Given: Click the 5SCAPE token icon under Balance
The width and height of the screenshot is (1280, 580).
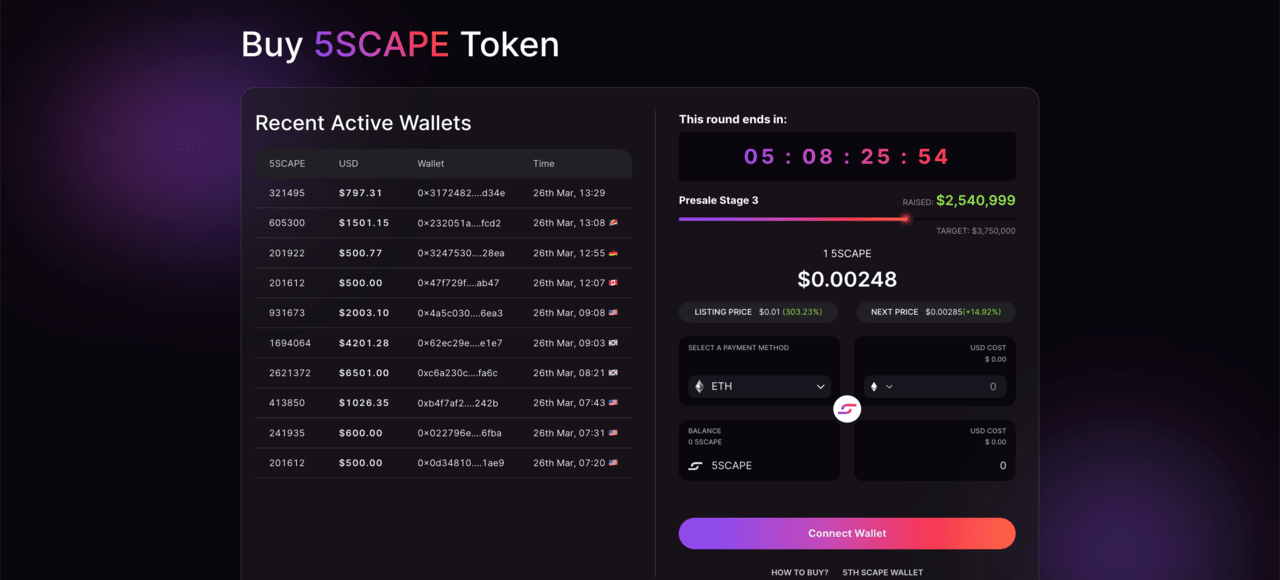Looking at the screenshot, I should (x=695, y=466).
